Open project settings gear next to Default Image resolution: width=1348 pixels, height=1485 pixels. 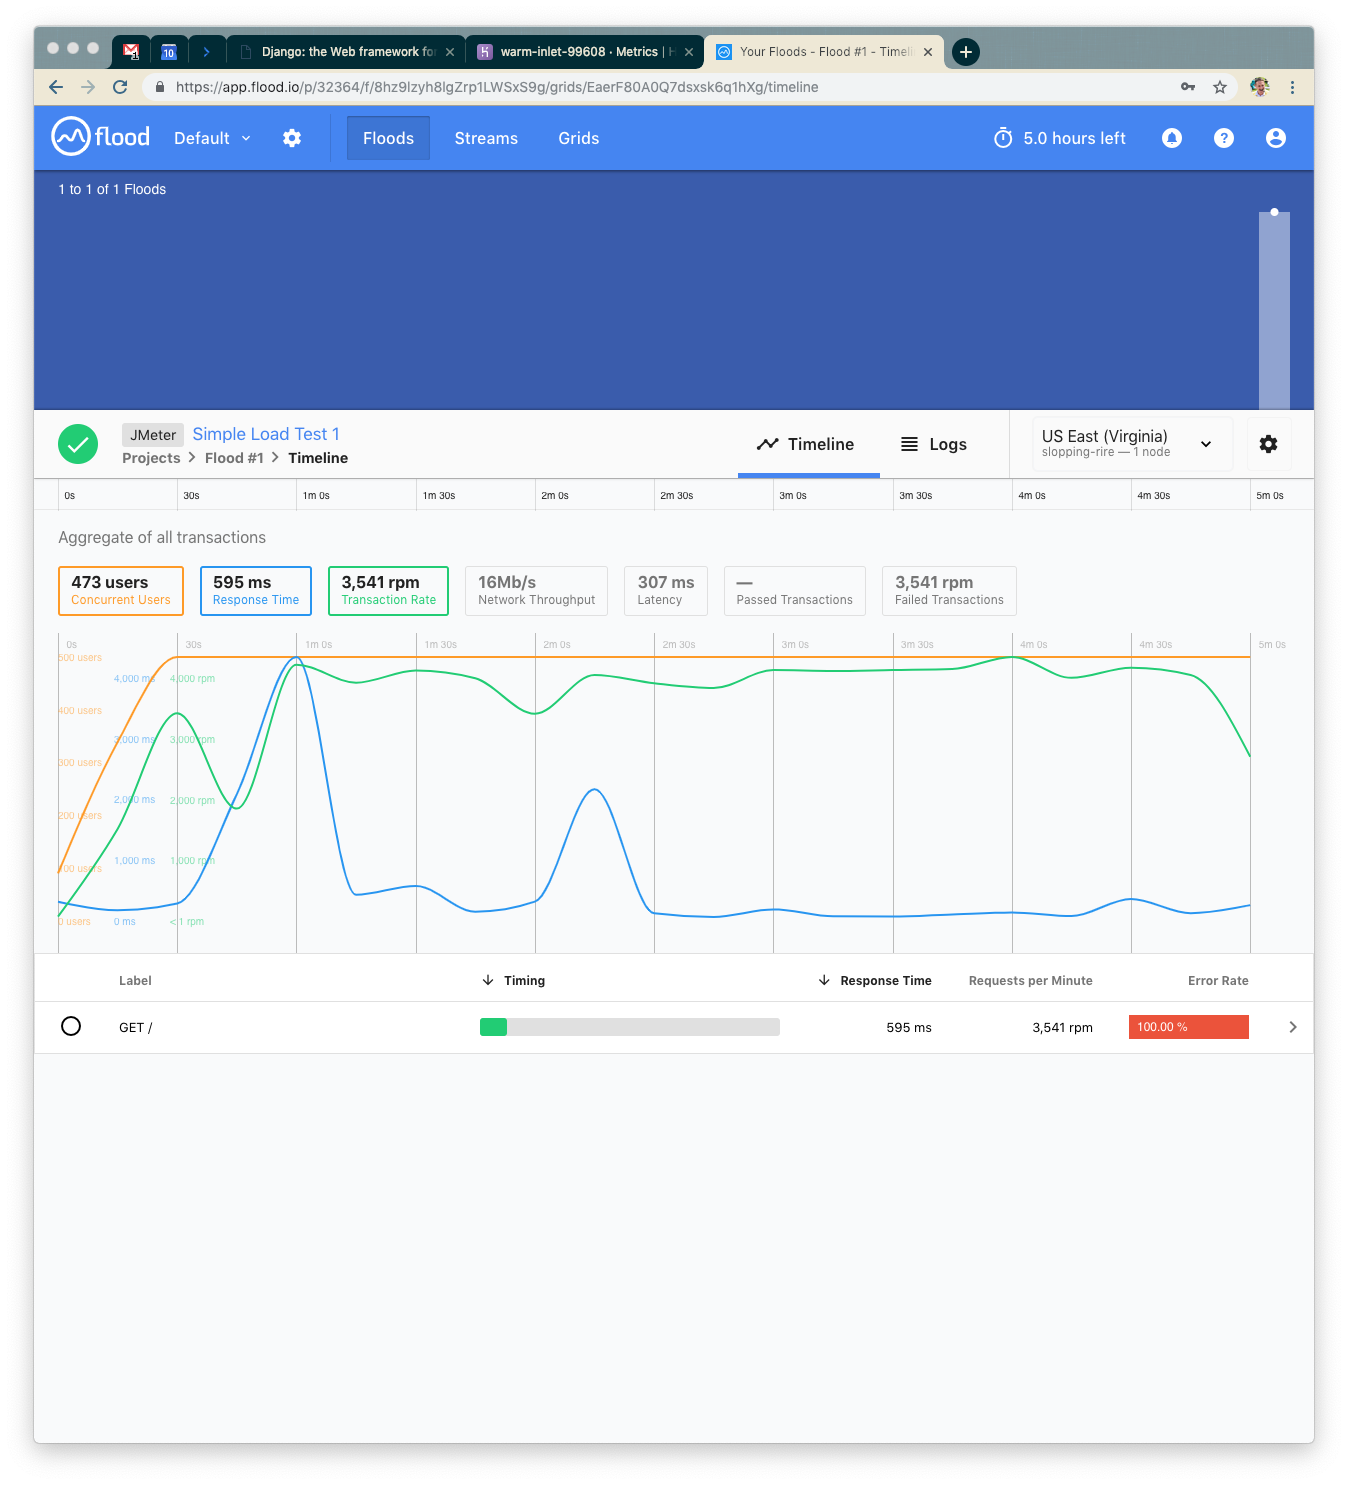point(292,138)
